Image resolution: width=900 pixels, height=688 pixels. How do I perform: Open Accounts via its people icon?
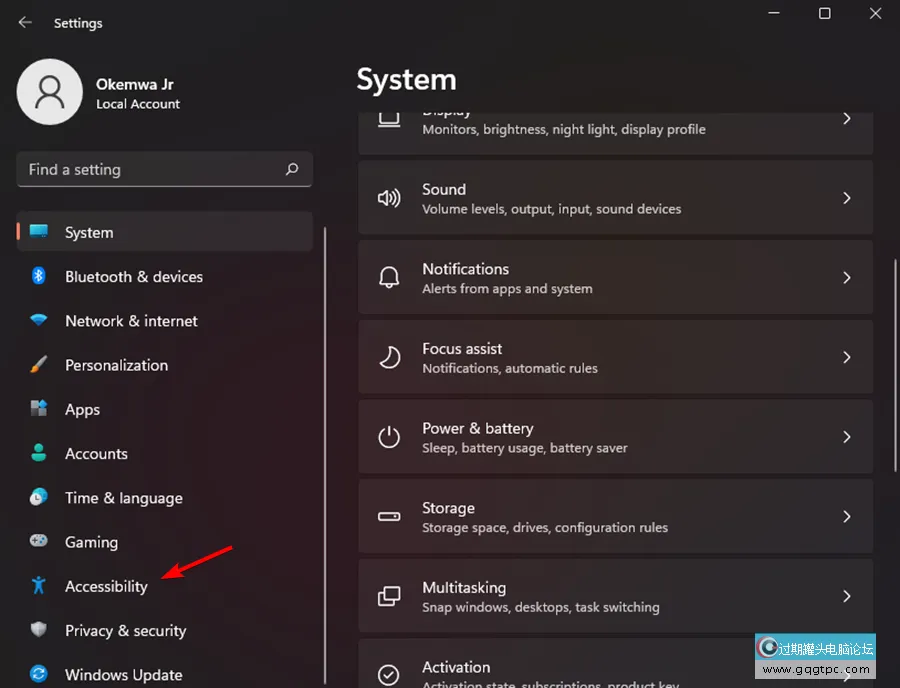coord(37,453)
